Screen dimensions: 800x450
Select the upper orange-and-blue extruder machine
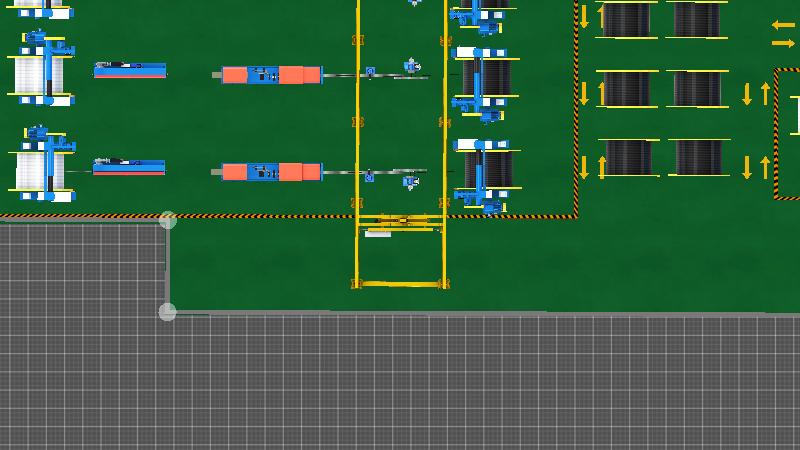tap(270, 75)
